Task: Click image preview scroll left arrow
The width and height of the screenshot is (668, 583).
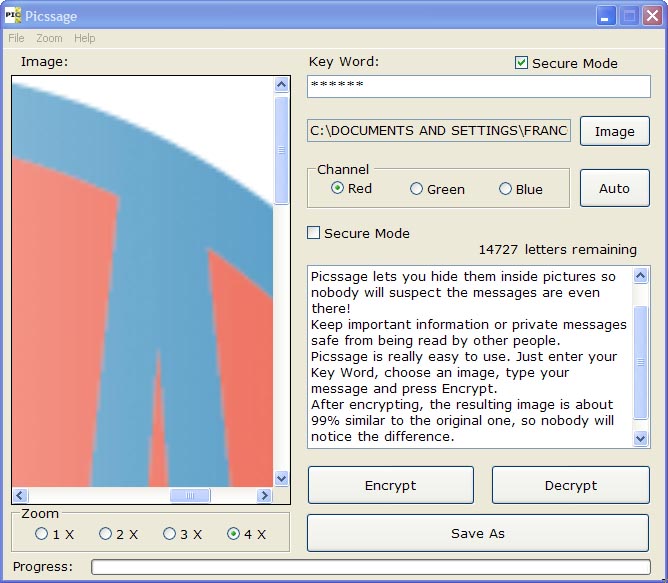Action: (x=20, y=495)
